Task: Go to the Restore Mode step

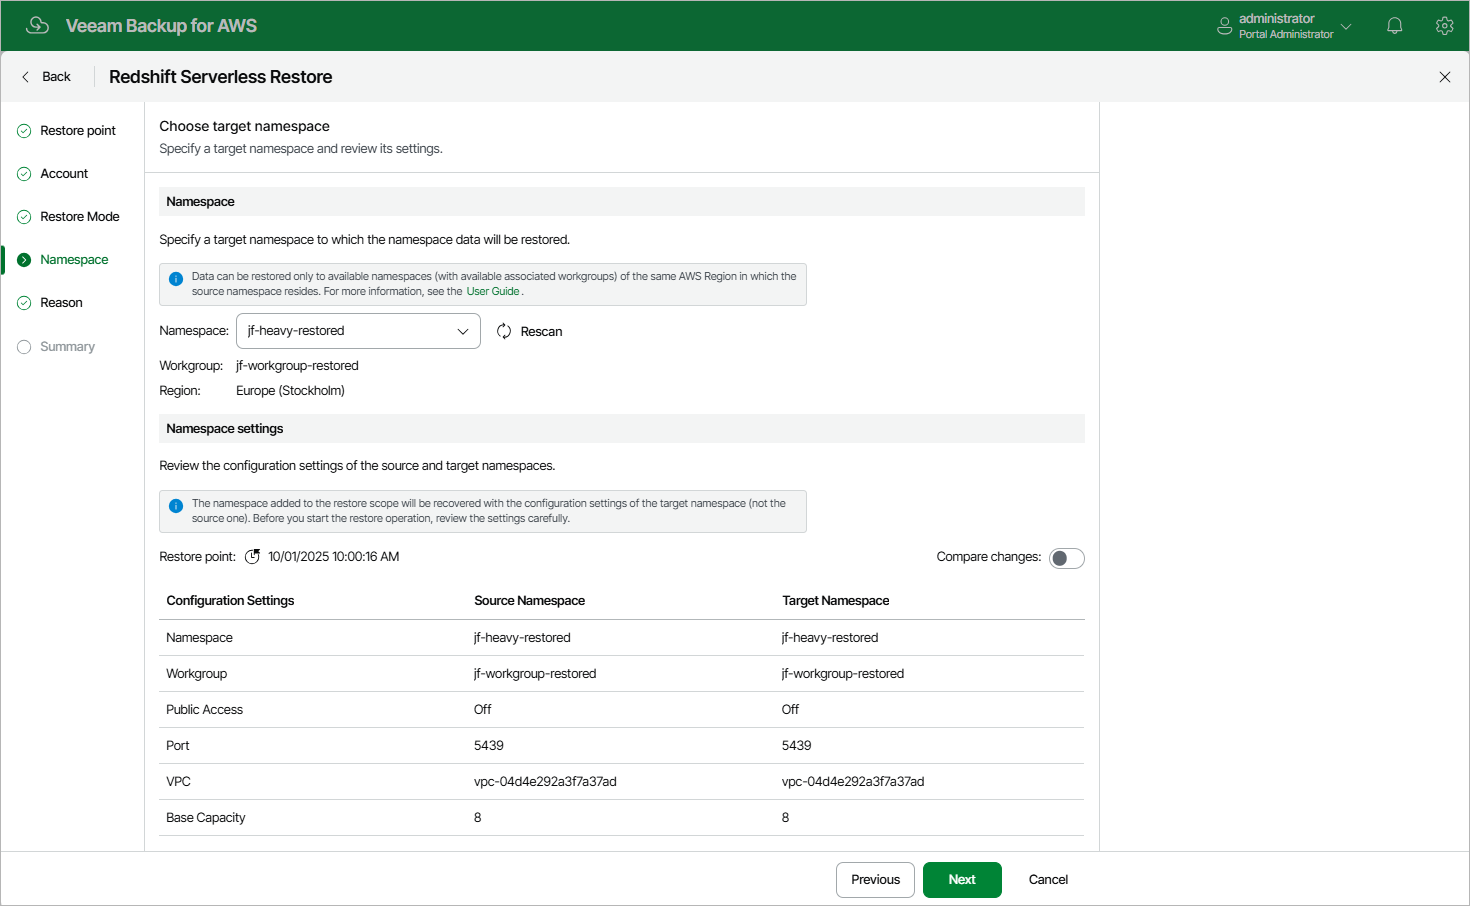Action: [80, 217]
